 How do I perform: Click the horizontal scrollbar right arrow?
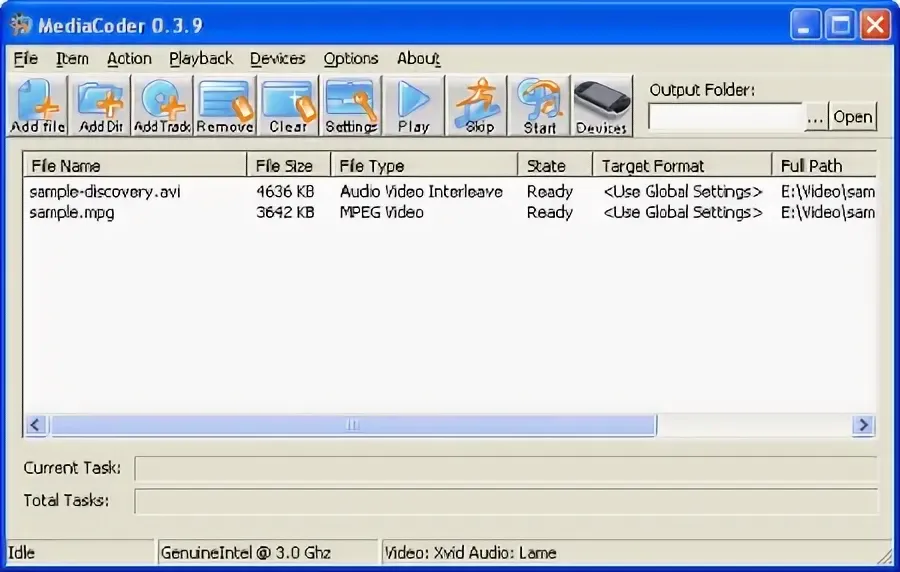tap(863, 425)
